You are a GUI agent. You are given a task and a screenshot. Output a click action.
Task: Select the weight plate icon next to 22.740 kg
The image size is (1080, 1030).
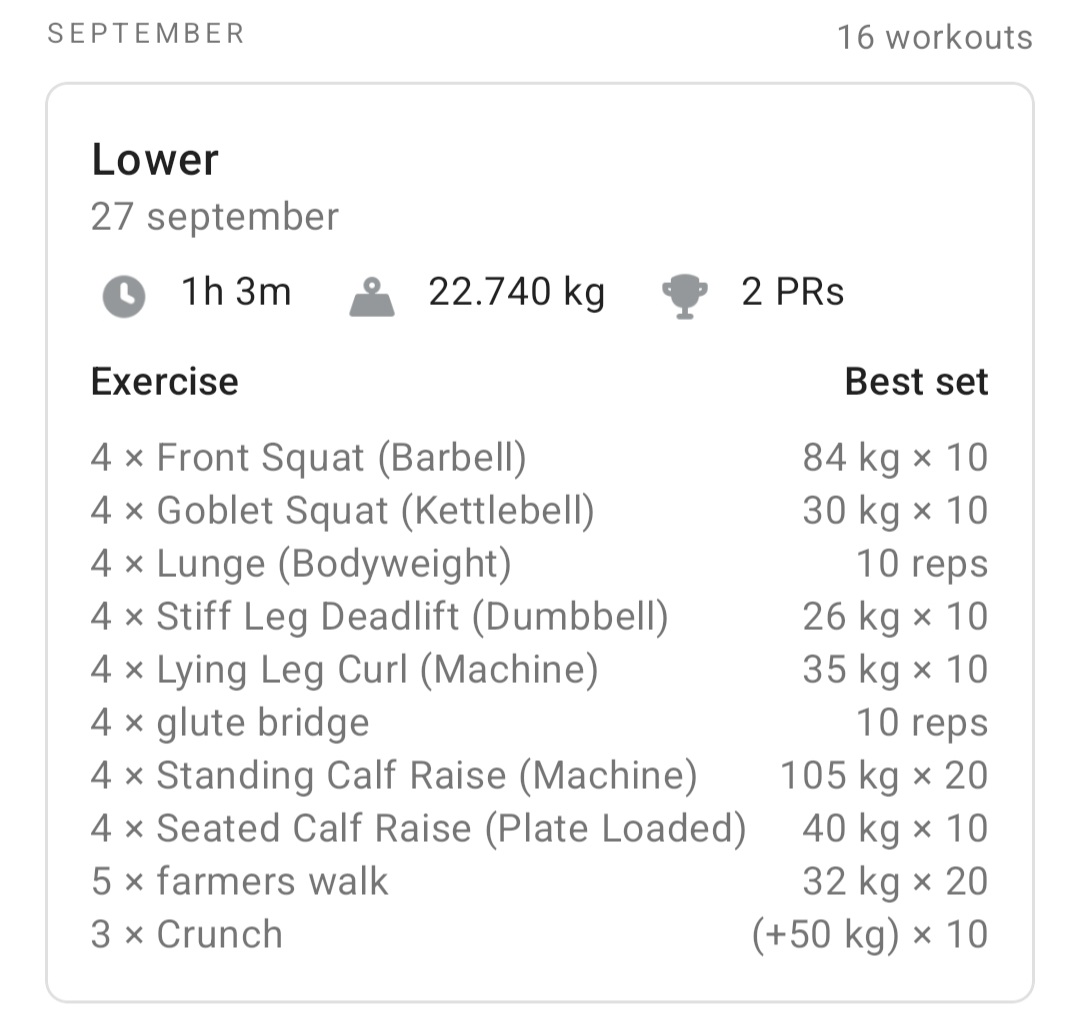point(370,293)
